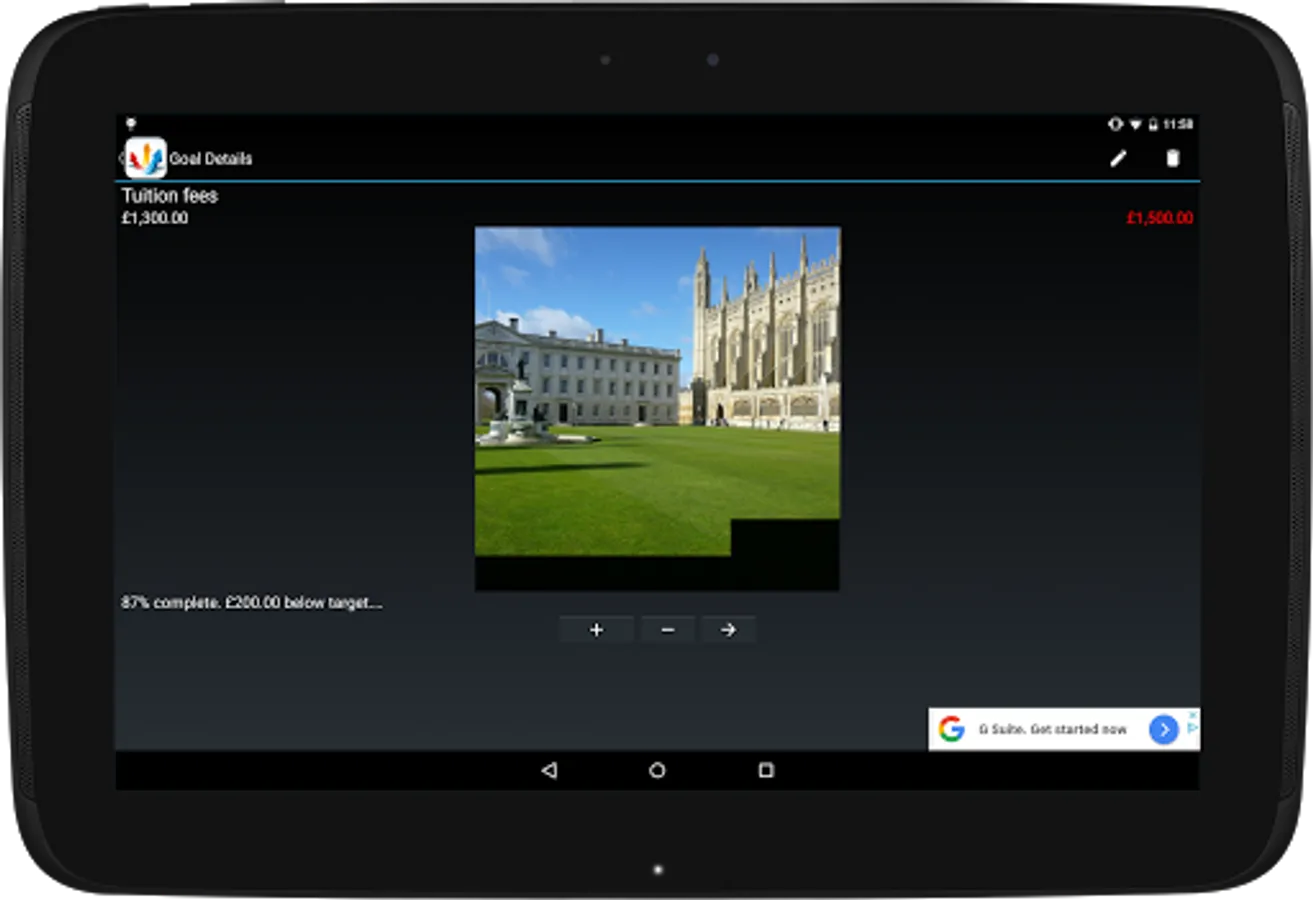Screen dimensions: 1313x900
Task: Open the goal photo of the college
Action: coord(657,409)
